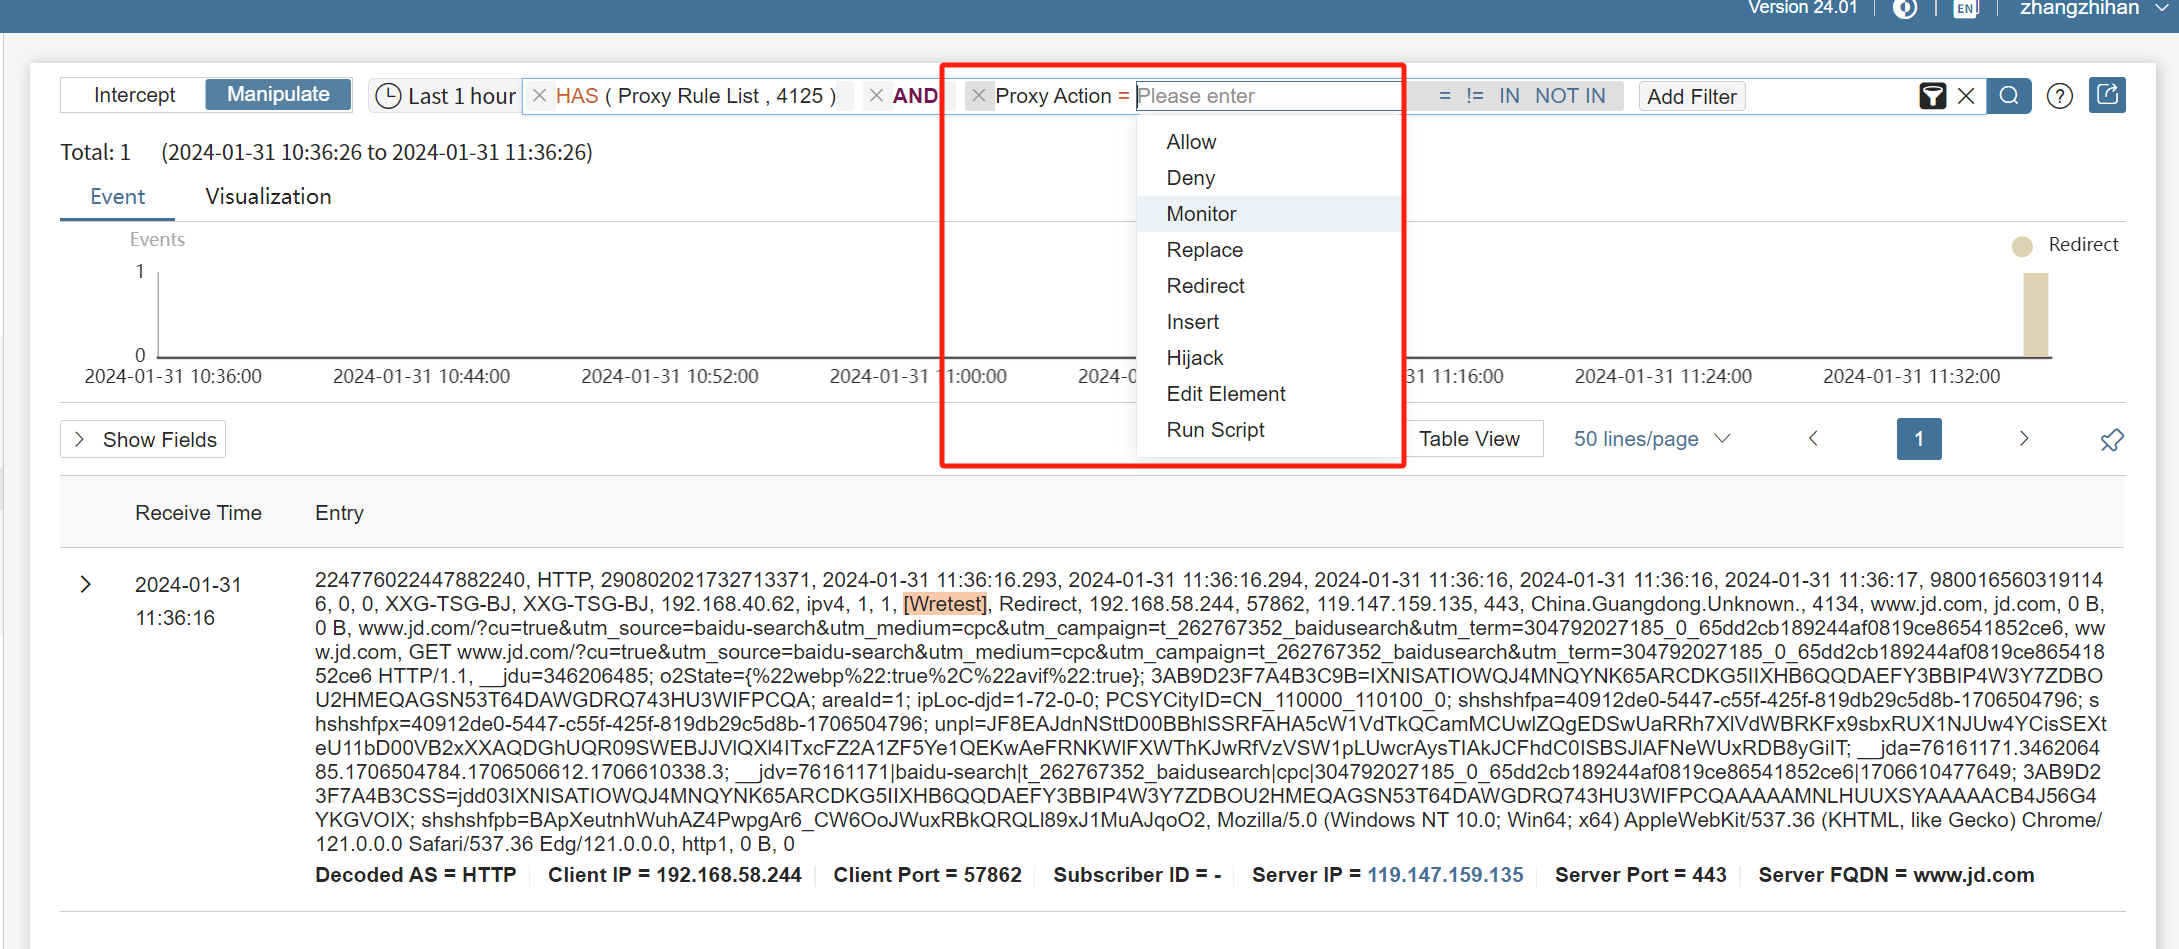Image resolution: width=2179 pixels, height=949 pixels.
Task: Switch to Intercept mode
Action: click(134, 95)
